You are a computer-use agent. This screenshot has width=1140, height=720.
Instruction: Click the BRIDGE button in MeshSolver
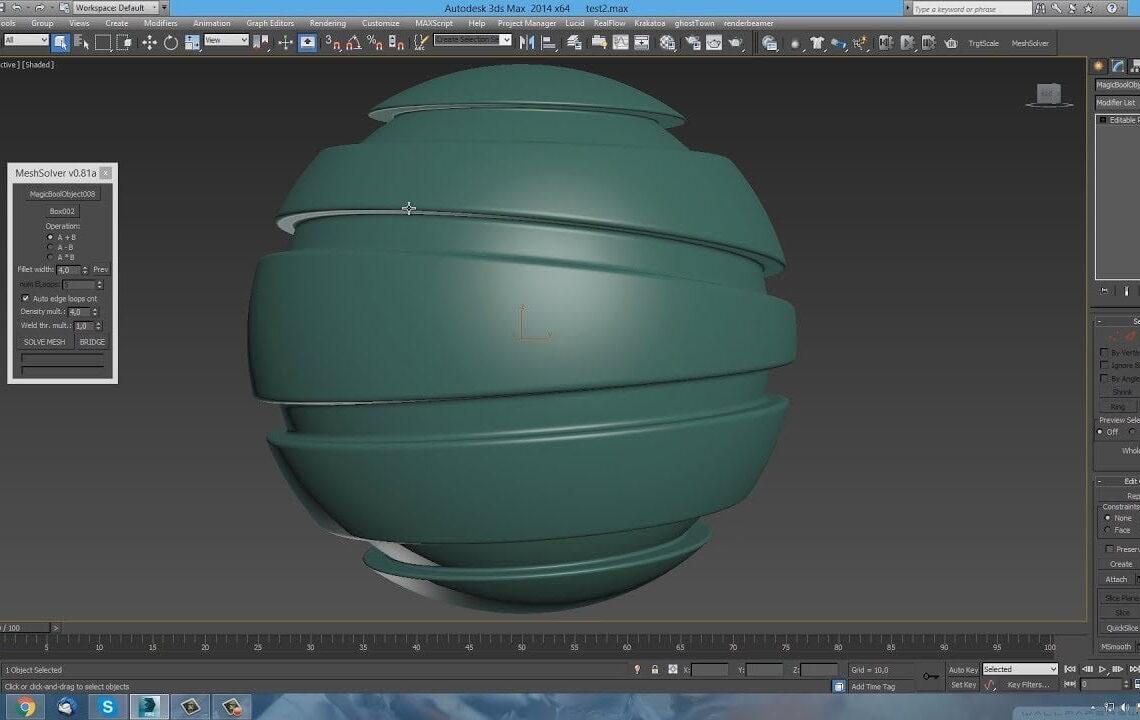tap(92, 341)
